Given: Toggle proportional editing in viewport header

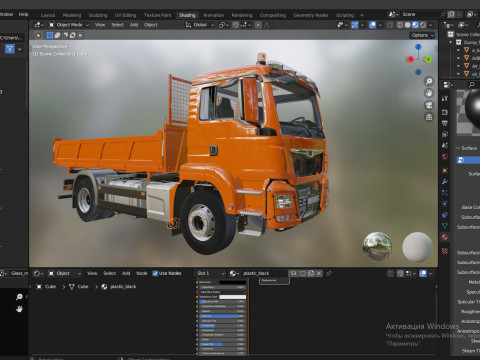Looking at the screenshot, I should 258,25.
